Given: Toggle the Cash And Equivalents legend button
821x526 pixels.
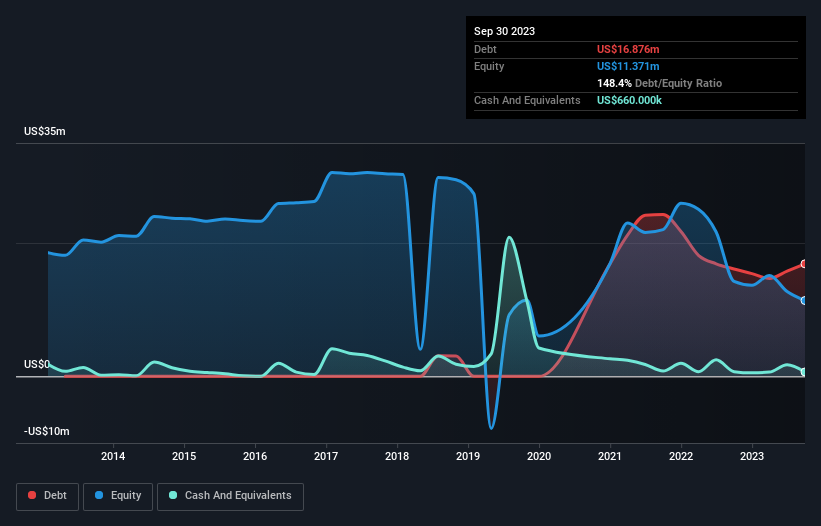Looking at the screenshot, I should tap(230, 496).
